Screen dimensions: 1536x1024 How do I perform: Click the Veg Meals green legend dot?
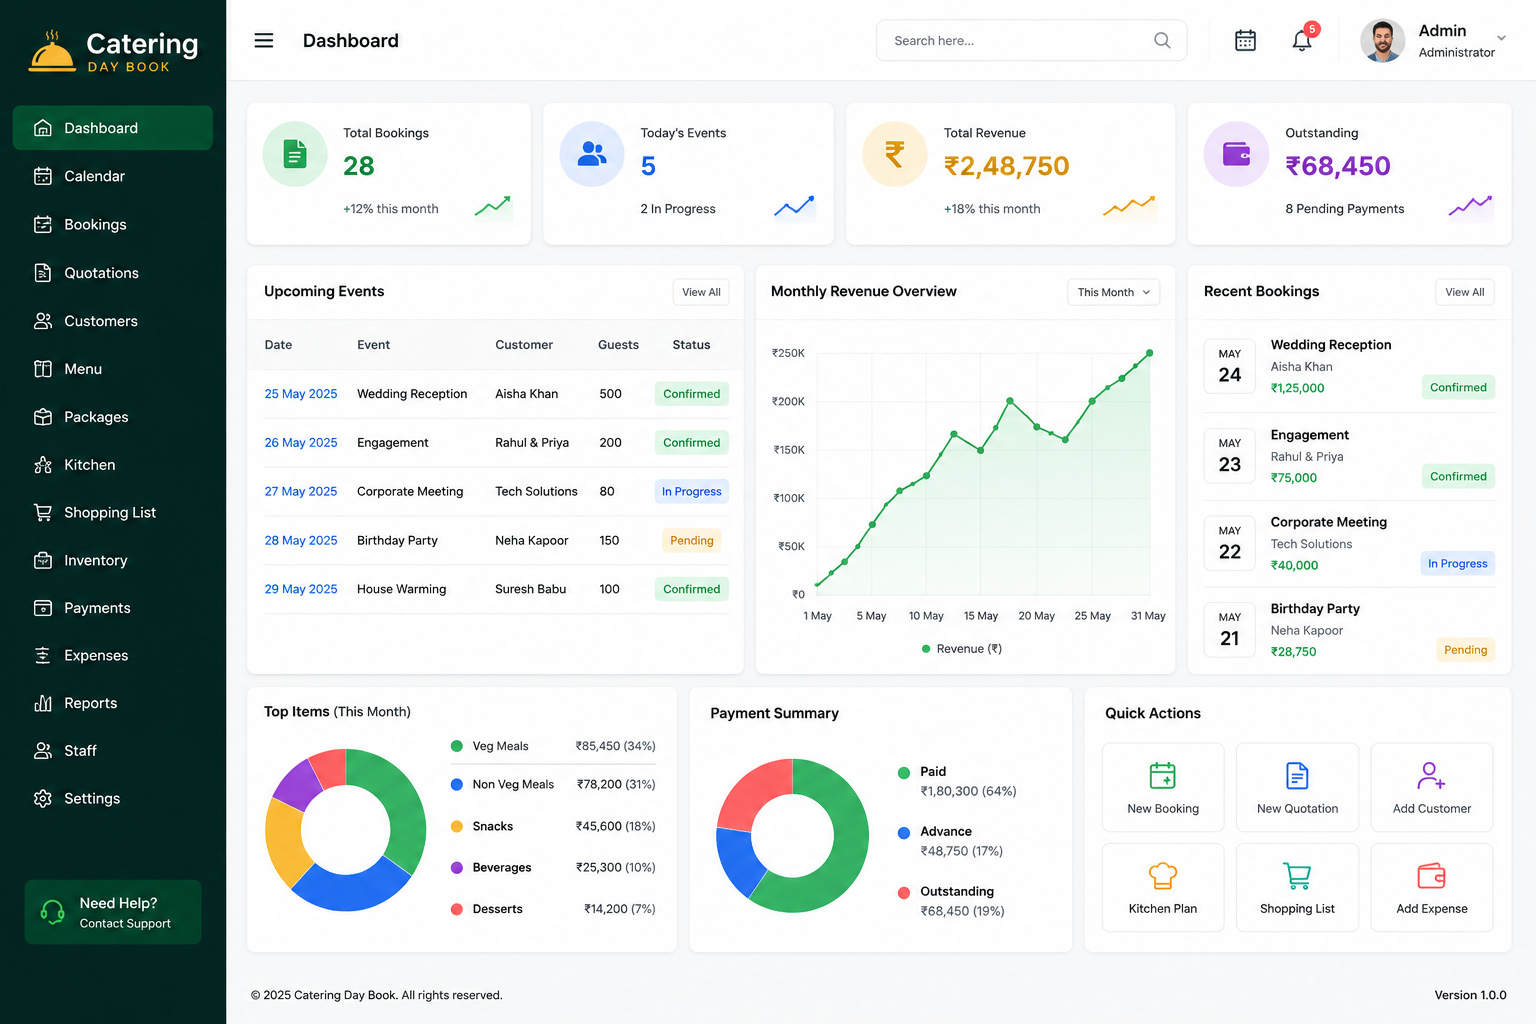point(457,746)
